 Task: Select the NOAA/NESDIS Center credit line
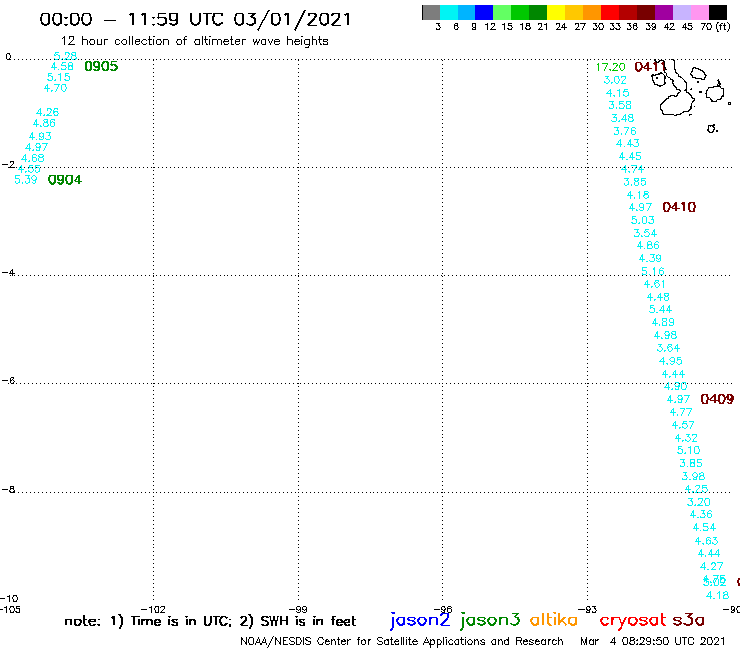point(402,641)
